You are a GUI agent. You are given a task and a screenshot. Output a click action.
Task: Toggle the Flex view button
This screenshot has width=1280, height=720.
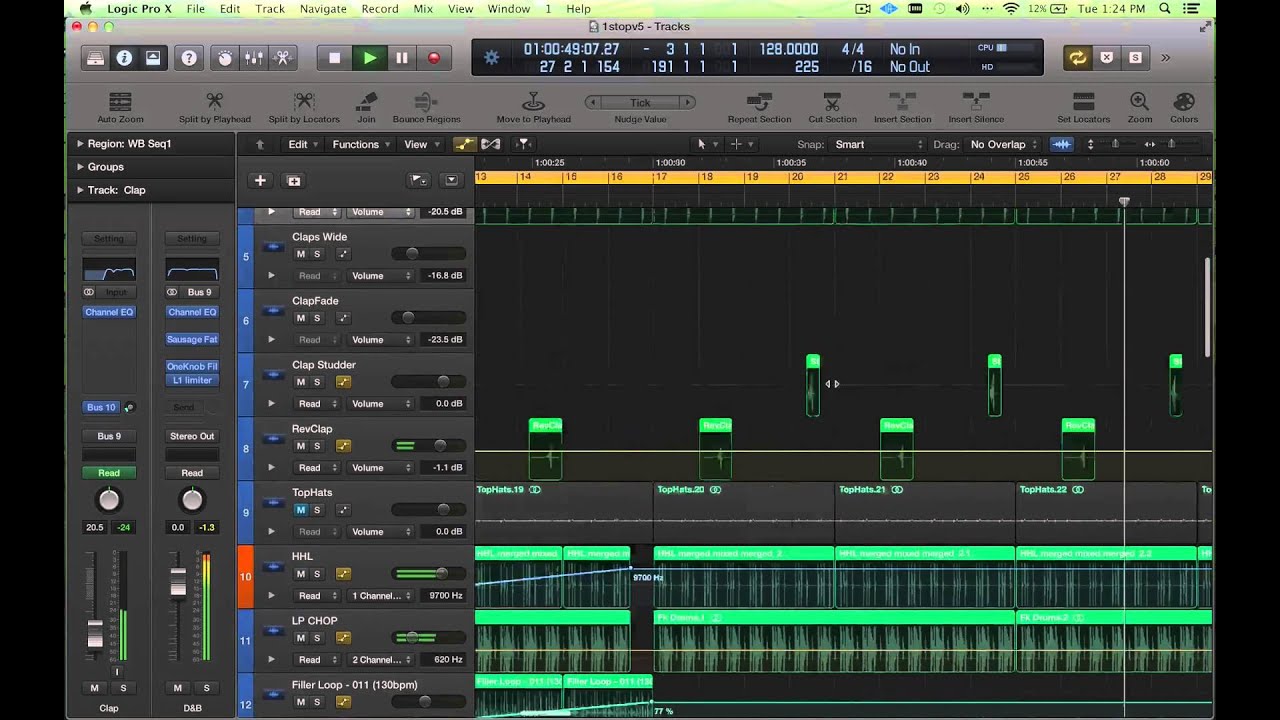tap(491, 144)
